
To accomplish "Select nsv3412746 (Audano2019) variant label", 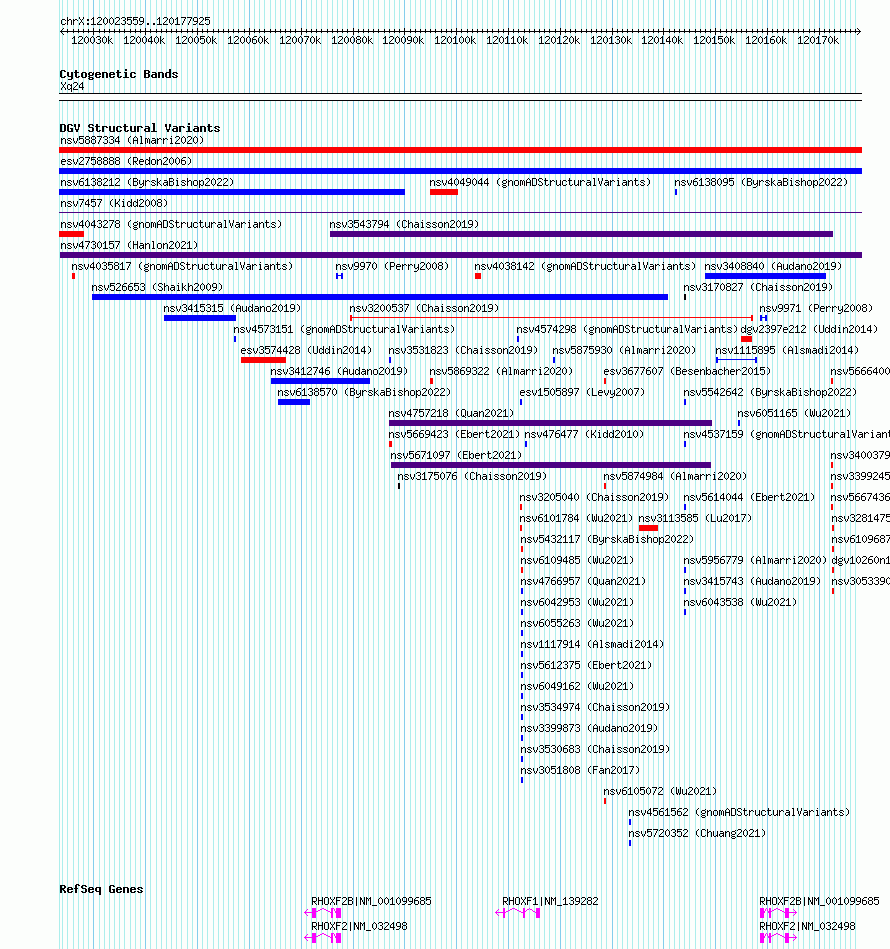I will [x=339, y=372].
